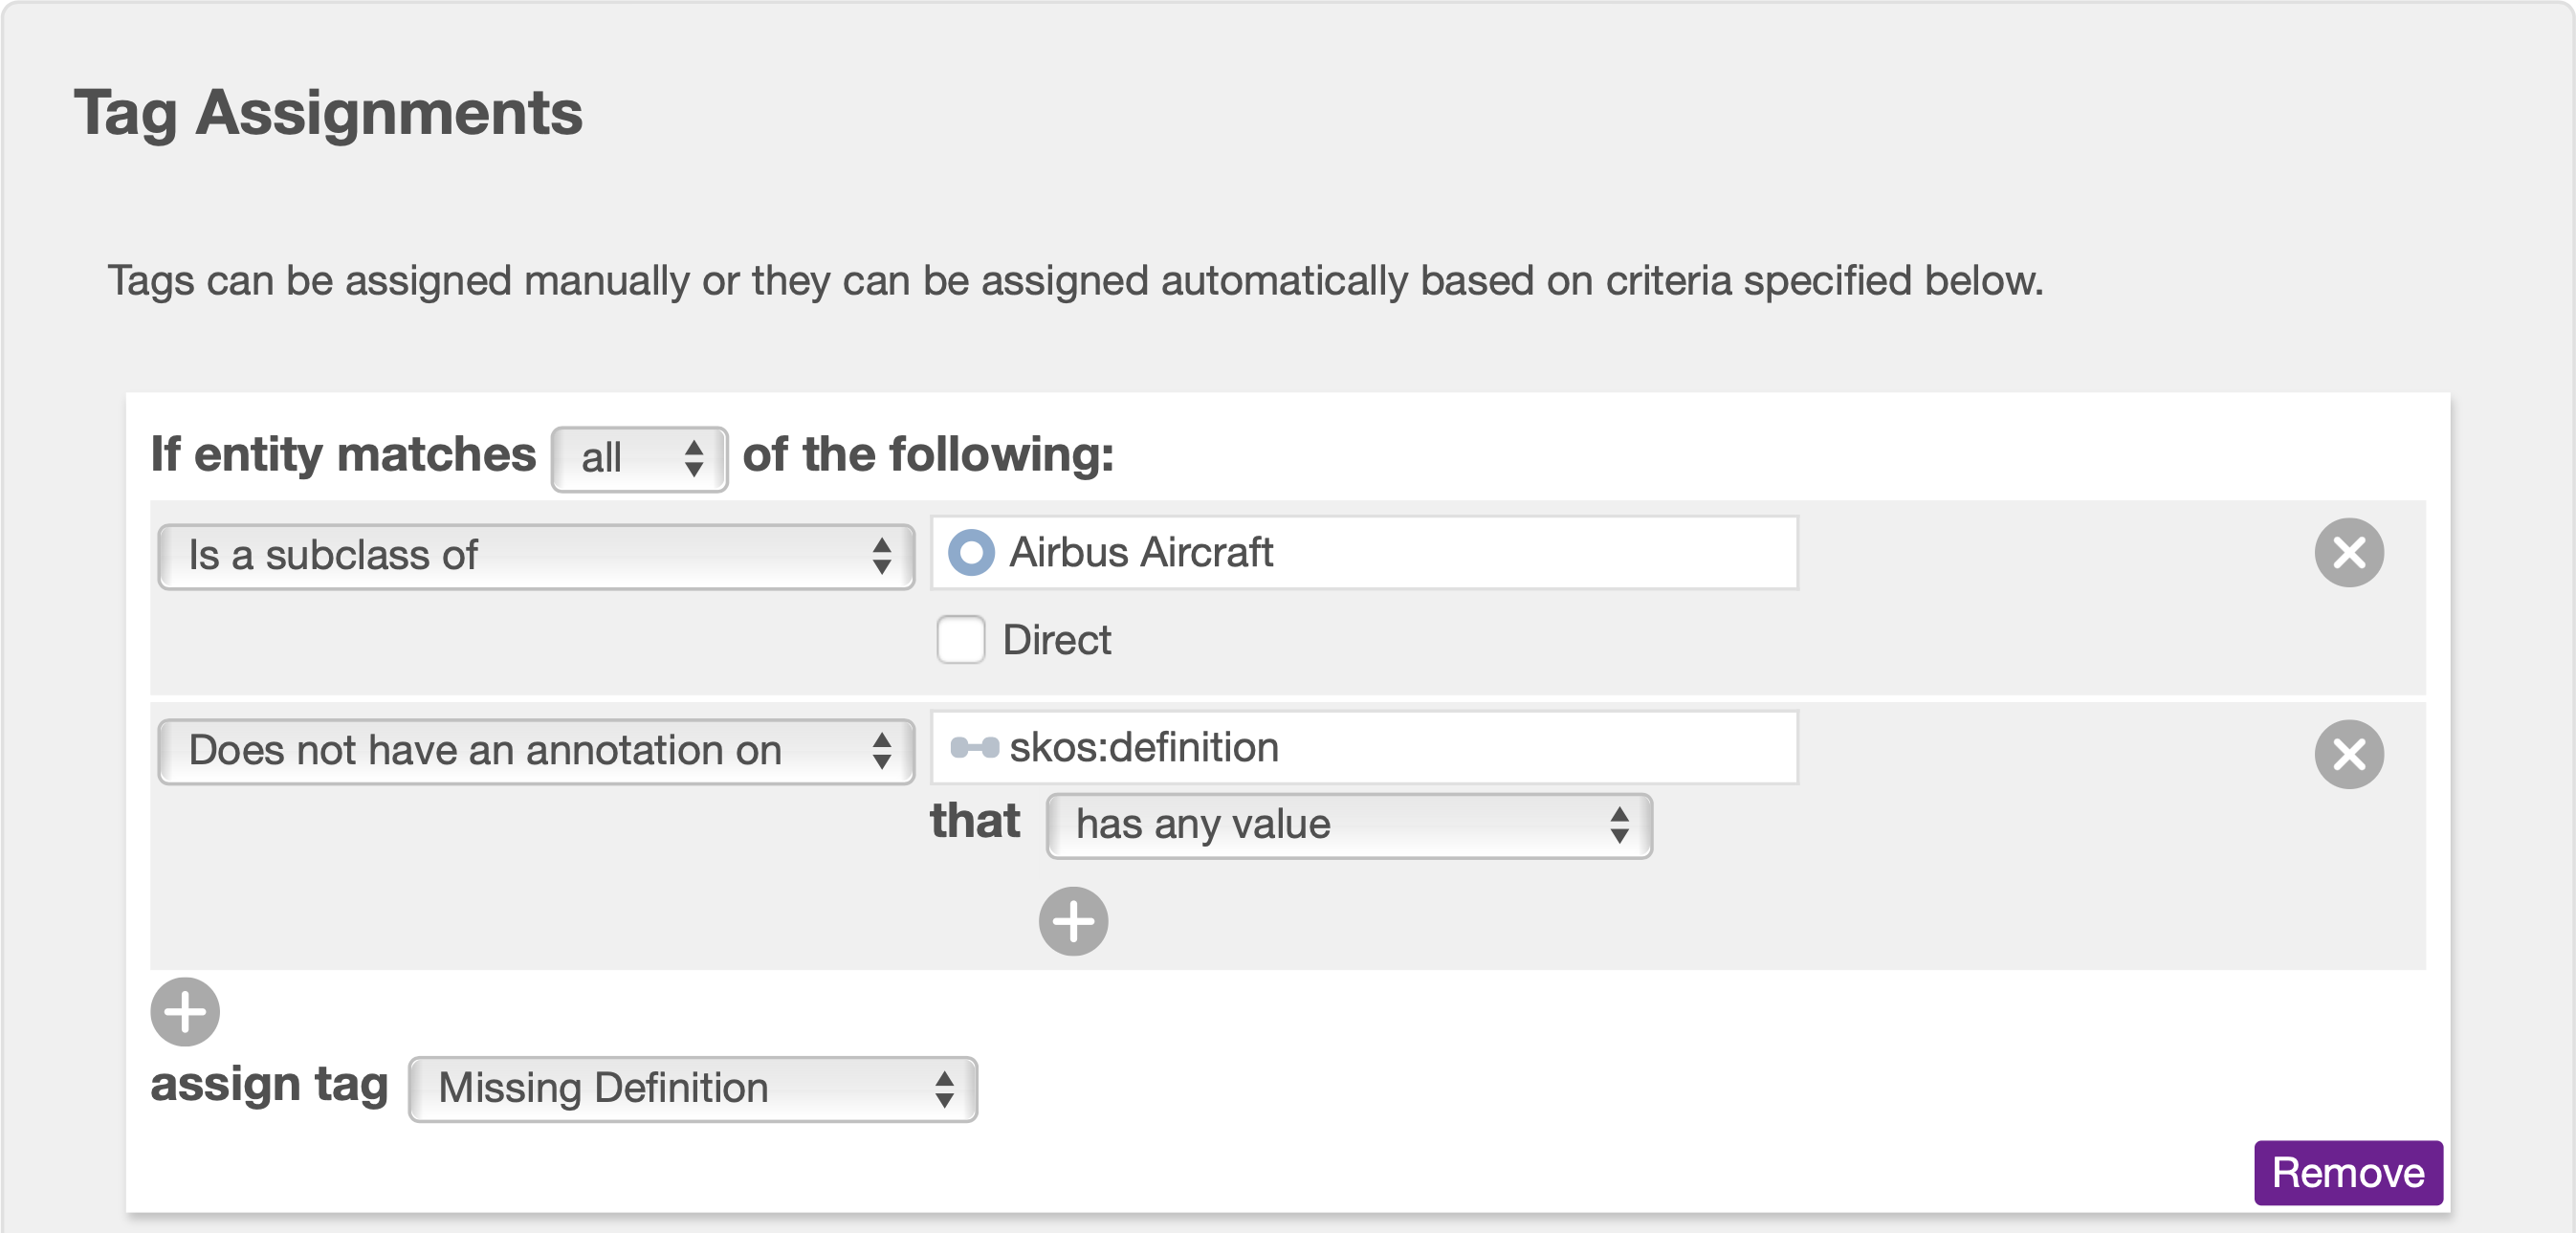This screenshot has height=1233, width=2576.
Task: Open 'Does not have an annotation on' dropdown
Action: click(536, 751)
